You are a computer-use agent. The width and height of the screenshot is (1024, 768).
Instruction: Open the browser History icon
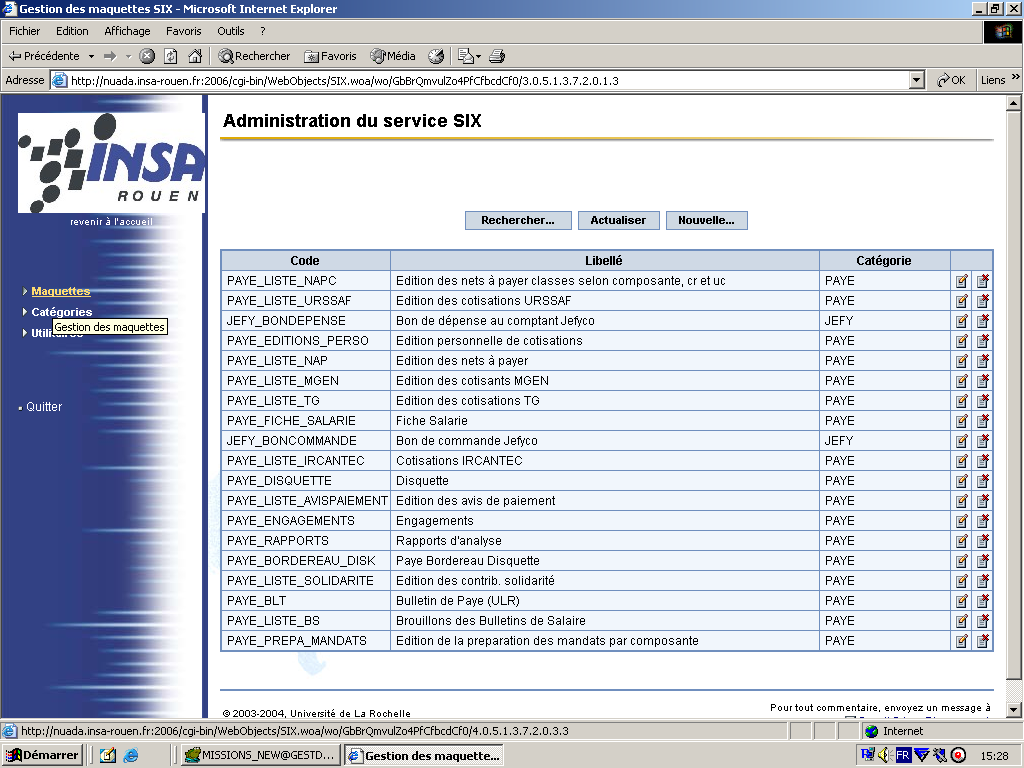tap(436, 56)
